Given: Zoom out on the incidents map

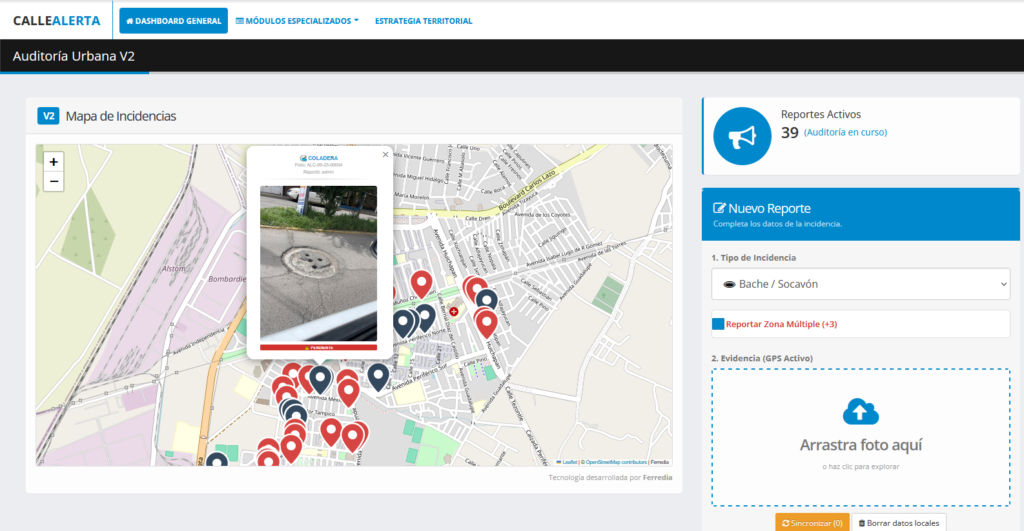Looking at the screenshot, I should pos(54,181).
